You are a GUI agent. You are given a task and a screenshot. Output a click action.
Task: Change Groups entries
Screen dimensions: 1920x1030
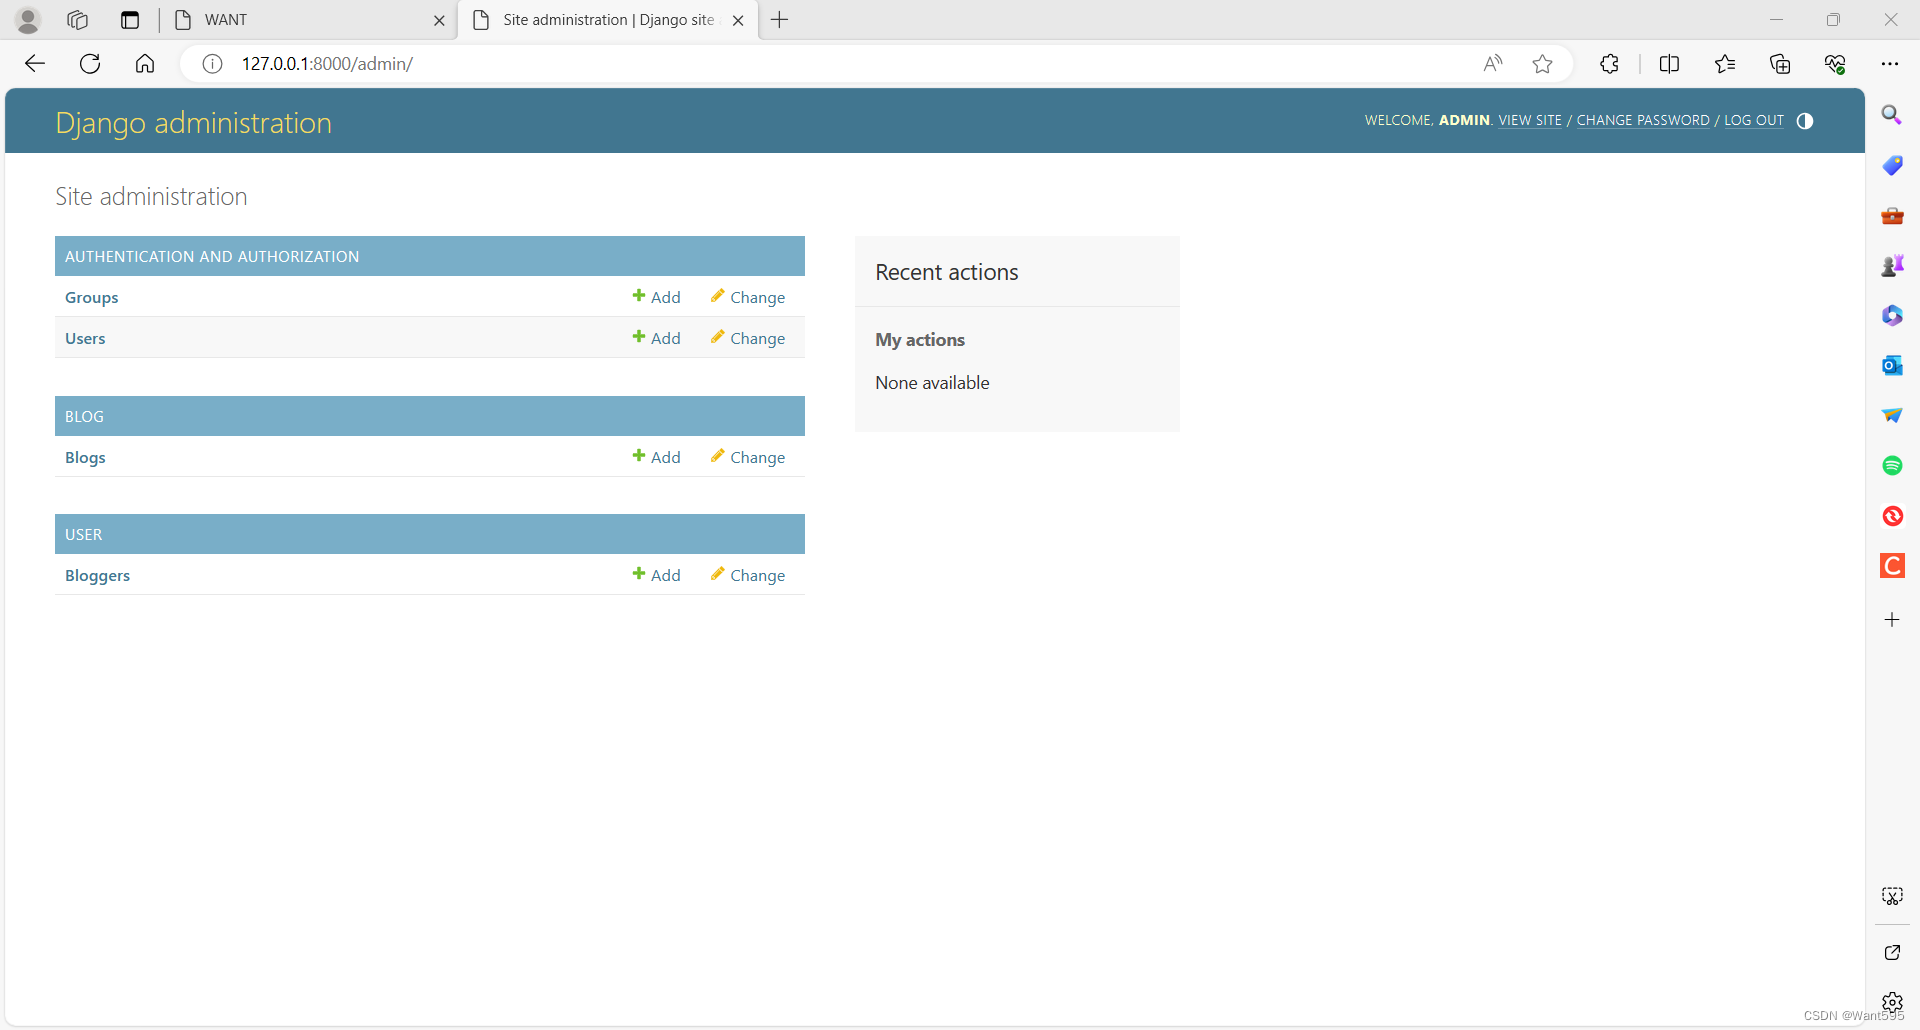pos(748,298)
